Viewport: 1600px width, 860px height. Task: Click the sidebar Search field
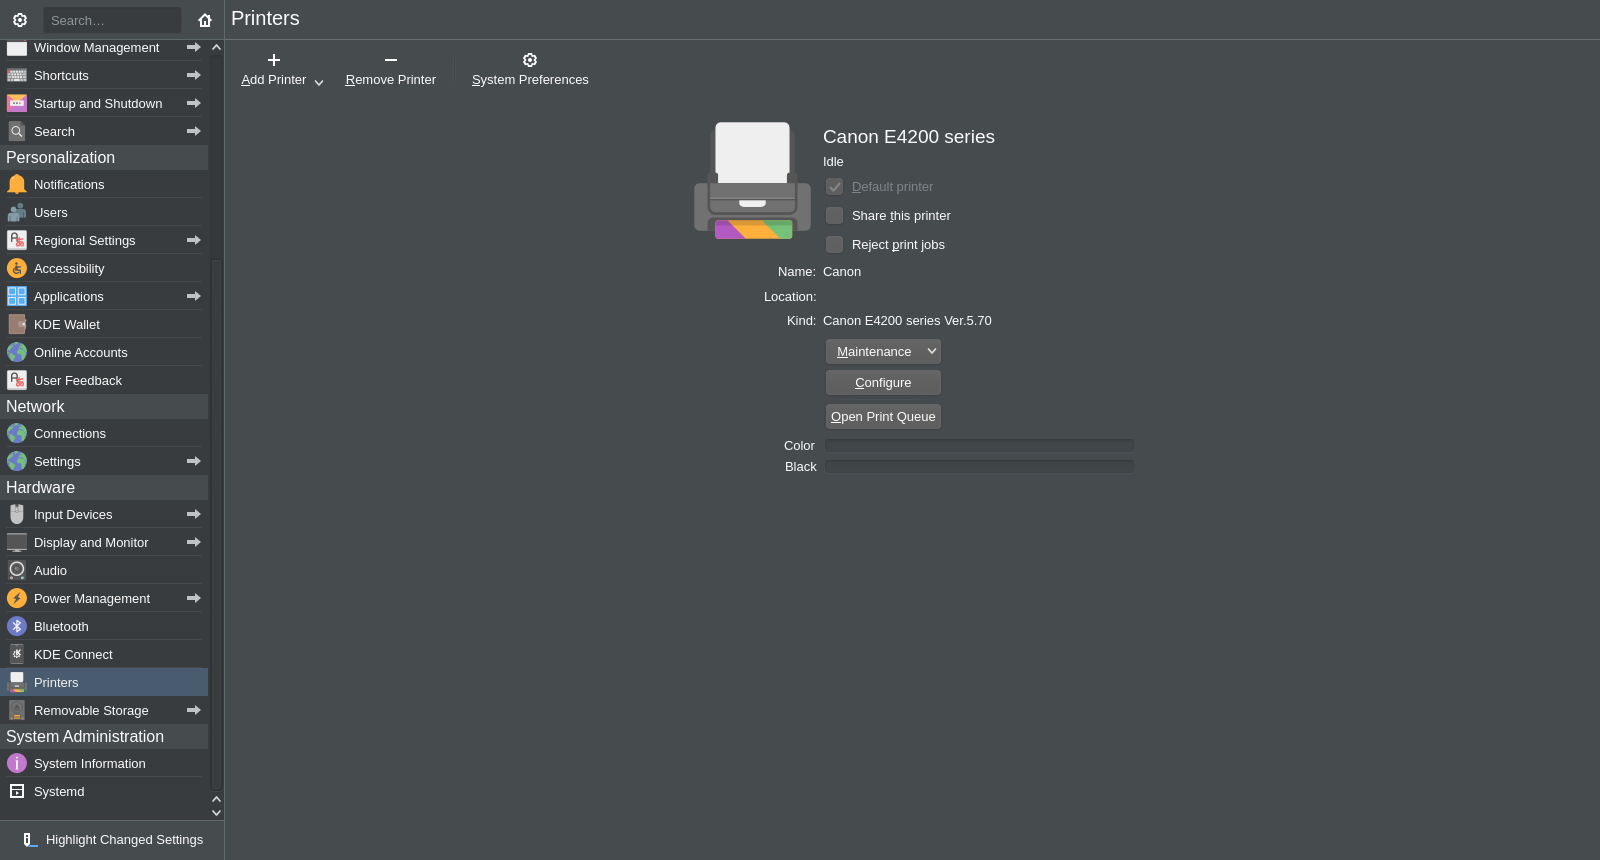[x=112, y=20]
